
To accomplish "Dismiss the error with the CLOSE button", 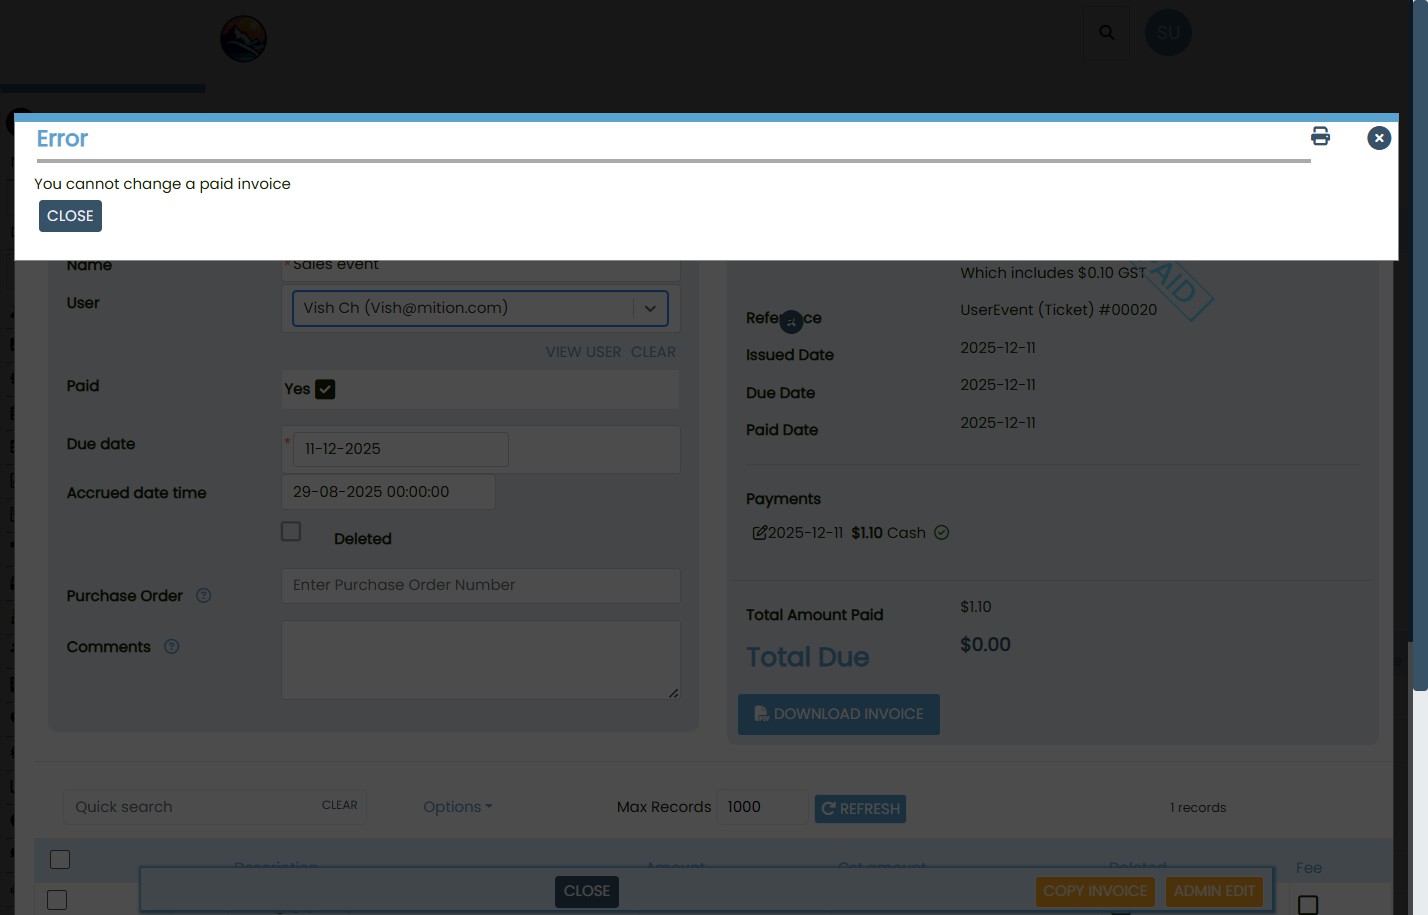I will click(70, 216).
